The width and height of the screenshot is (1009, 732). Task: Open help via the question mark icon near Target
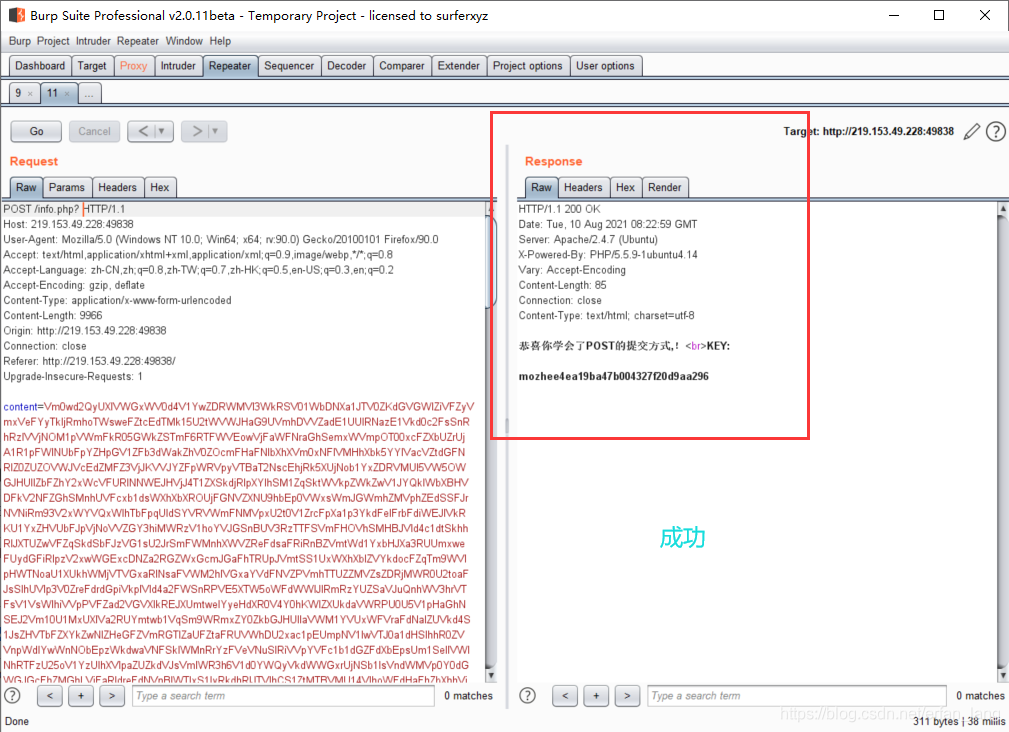coord(995,131)
